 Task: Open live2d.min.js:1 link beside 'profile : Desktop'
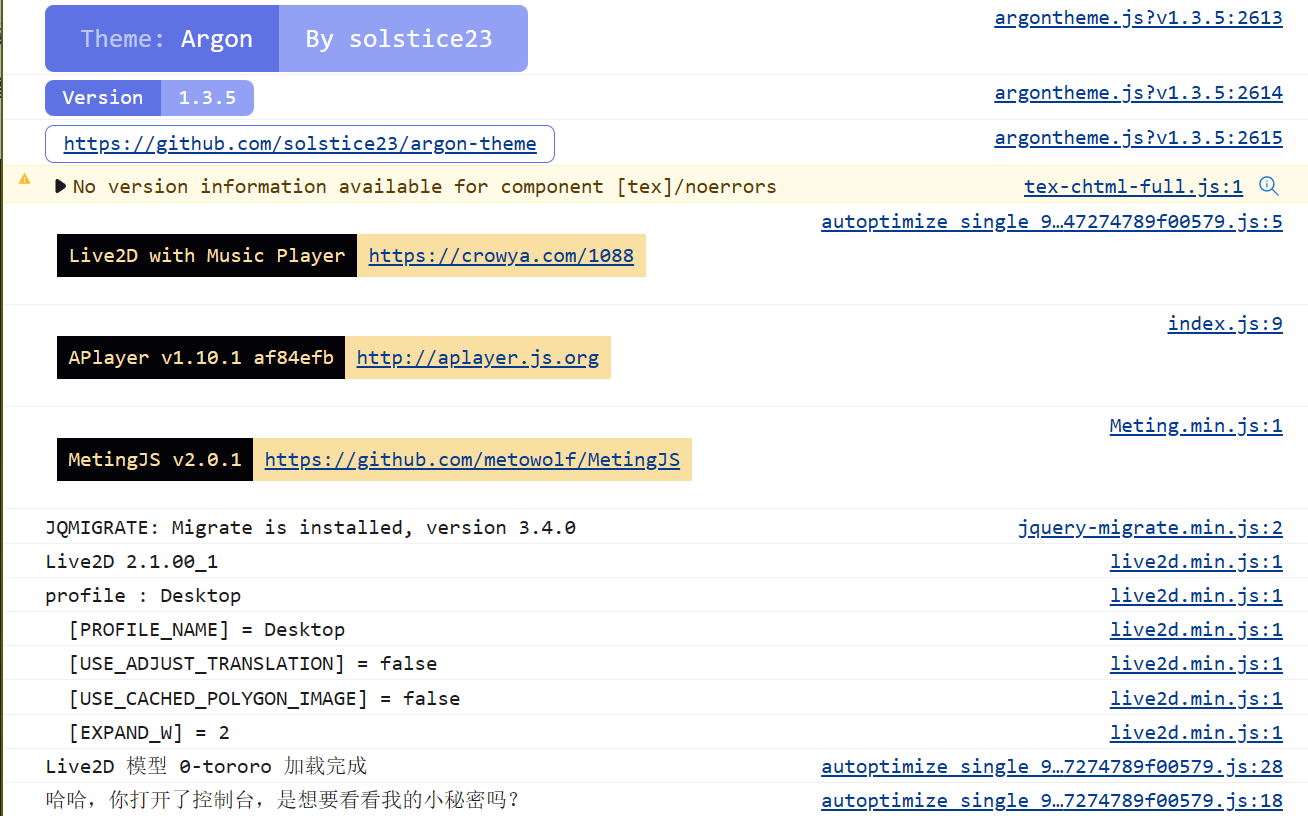[x=1195, y=596]
